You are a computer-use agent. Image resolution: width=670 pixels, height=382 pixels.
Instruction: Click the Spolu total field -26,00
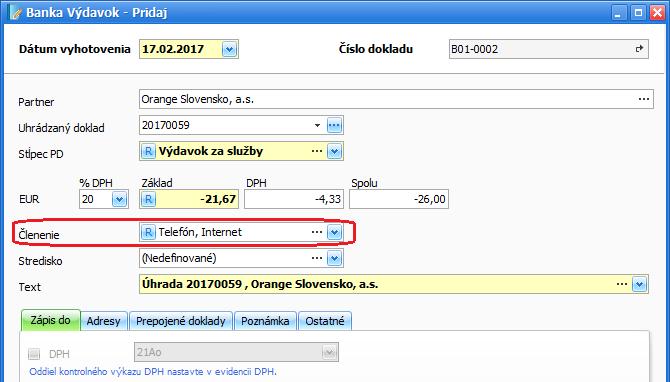pos(399,199)
